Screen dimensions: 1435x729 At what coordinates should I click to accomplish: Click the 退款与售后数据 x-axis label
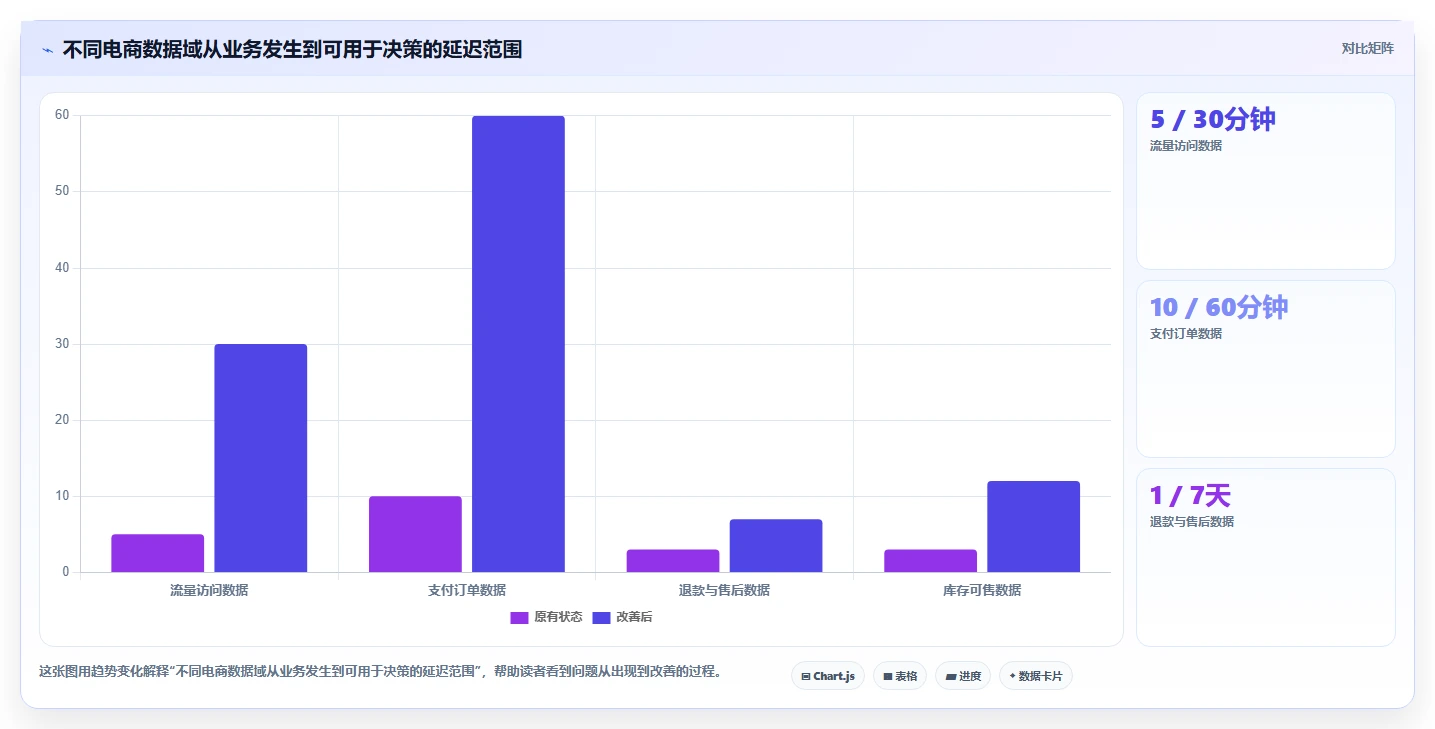pos(724,590)
